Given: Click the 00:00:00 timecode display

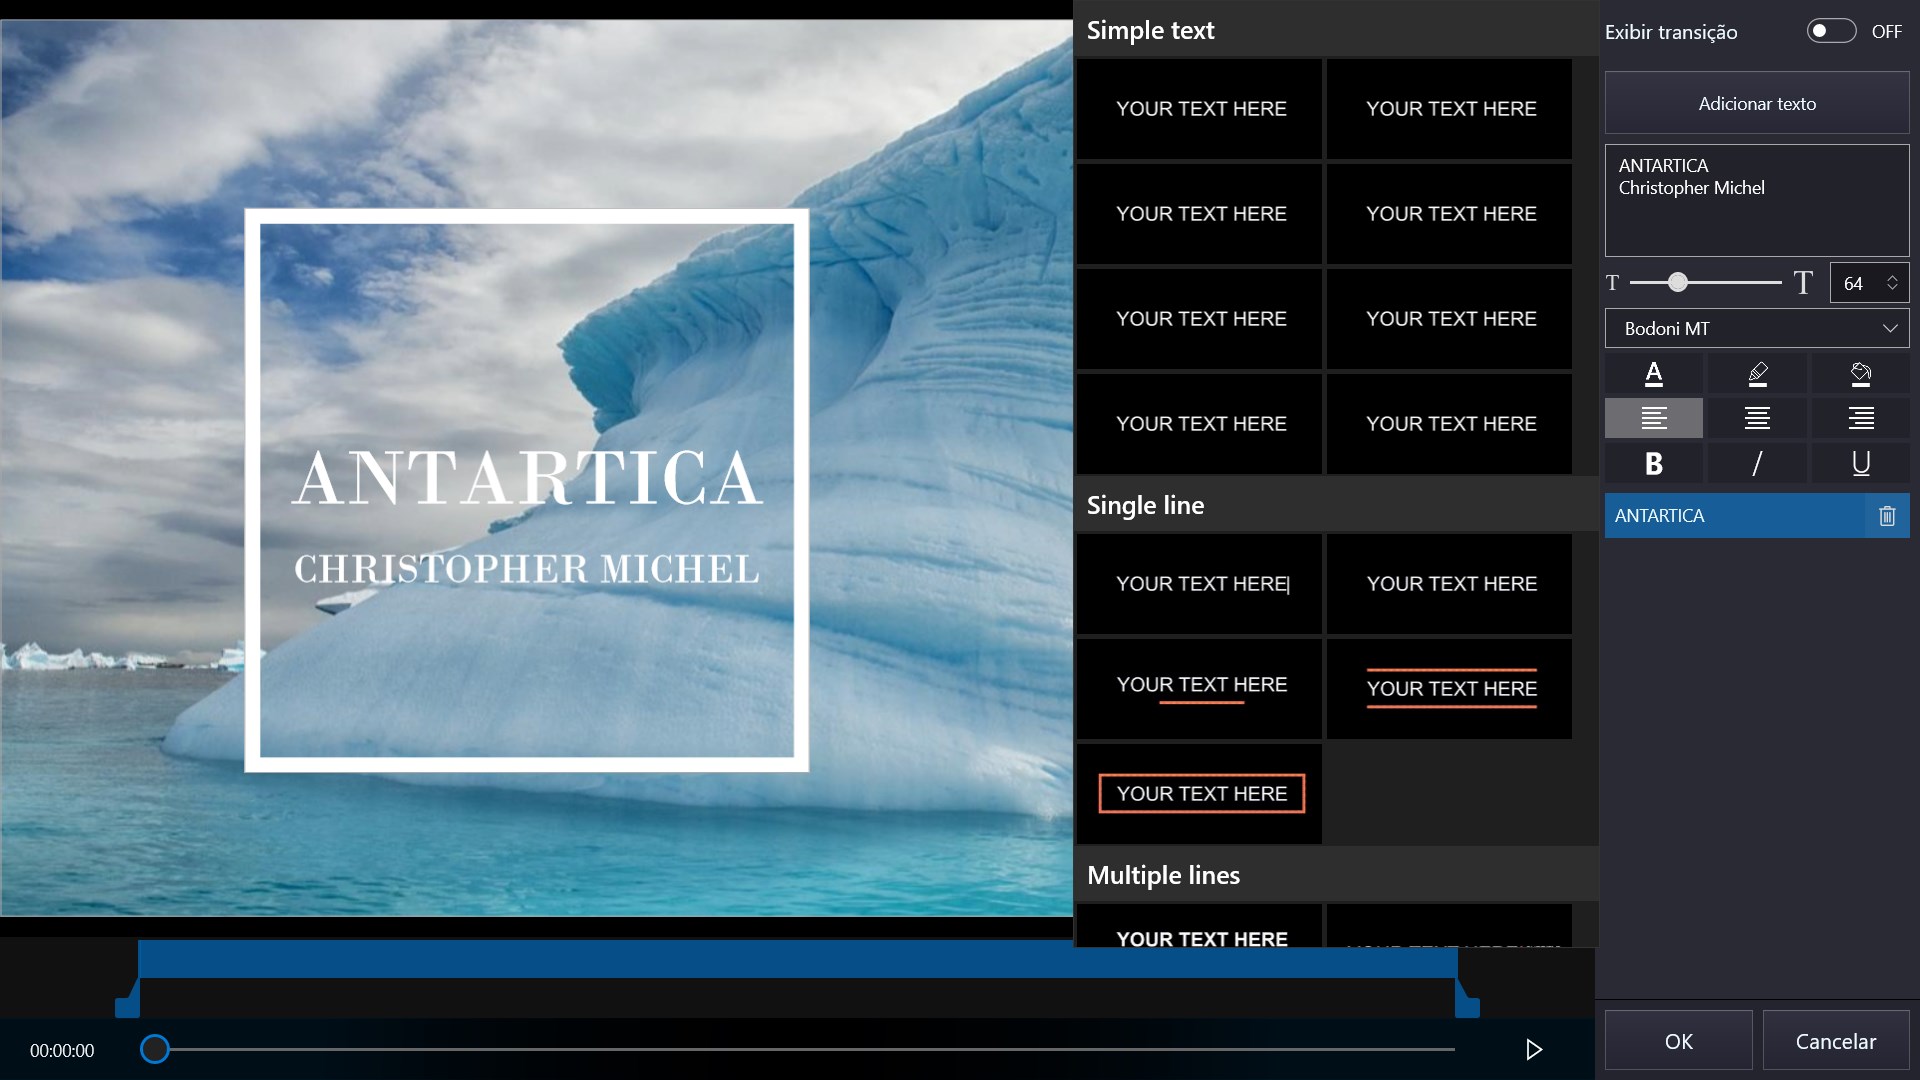Looking at the screenshot, I should 62,1051.
